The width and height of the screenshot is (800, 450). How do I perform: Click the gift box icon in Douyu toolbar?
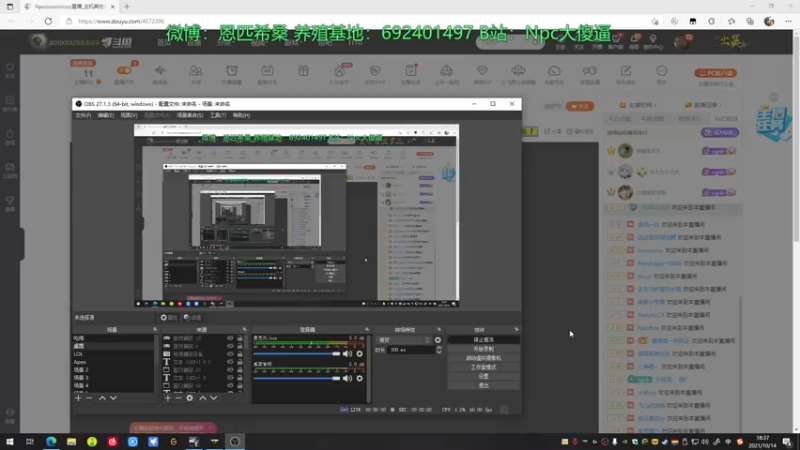pyautogui.click(x=304, y=71)
